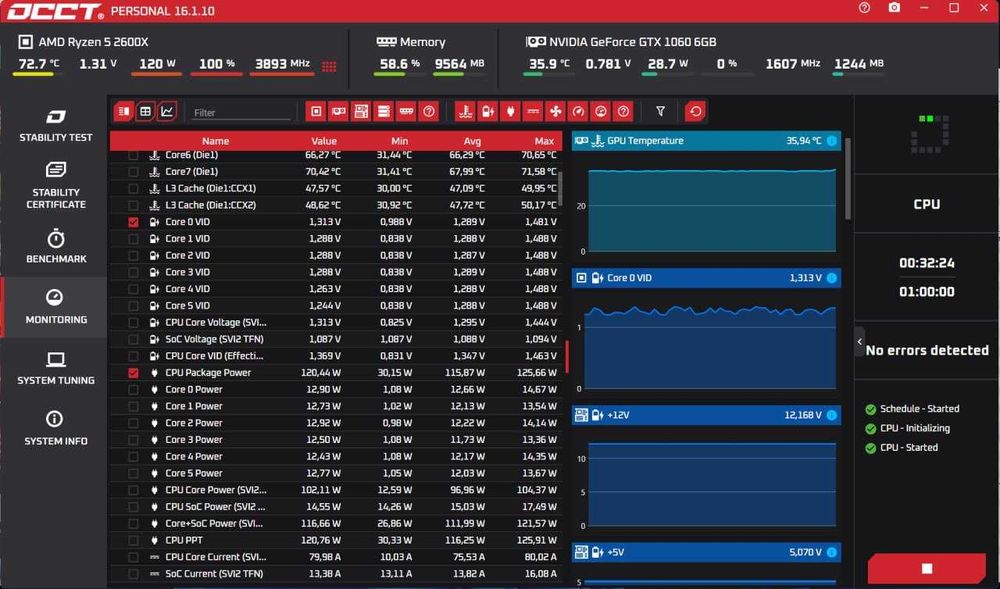Toggle fan sensor type filter
The image size is (1000, 589).
click(x=555, y=112)
